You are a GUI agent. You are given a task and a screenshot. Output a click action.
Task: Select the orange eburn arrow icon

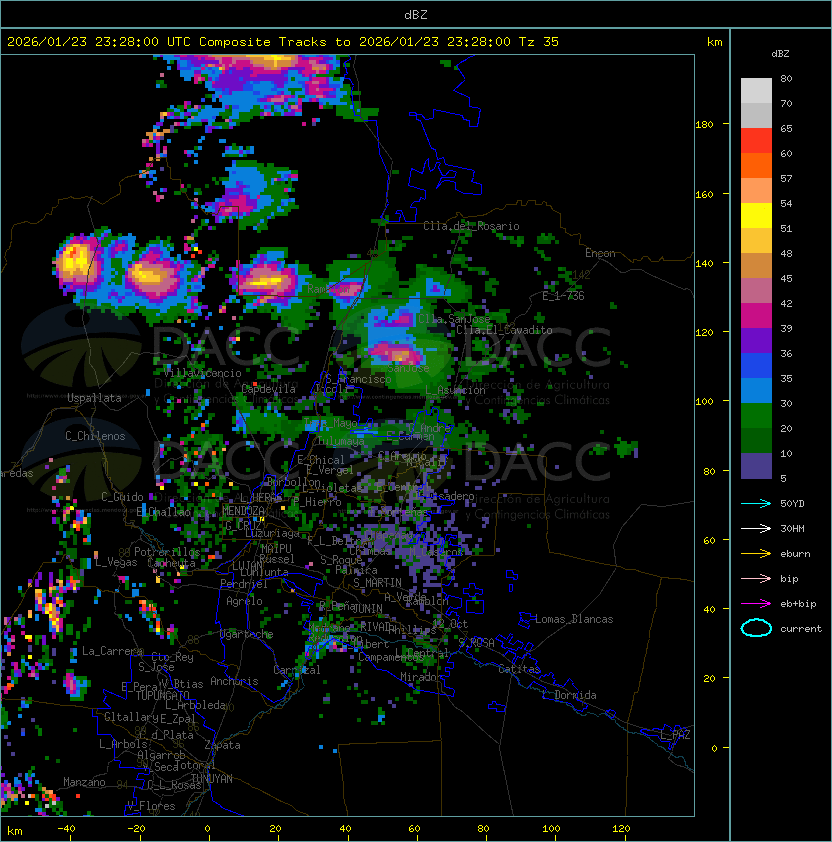tap(756, 553)
